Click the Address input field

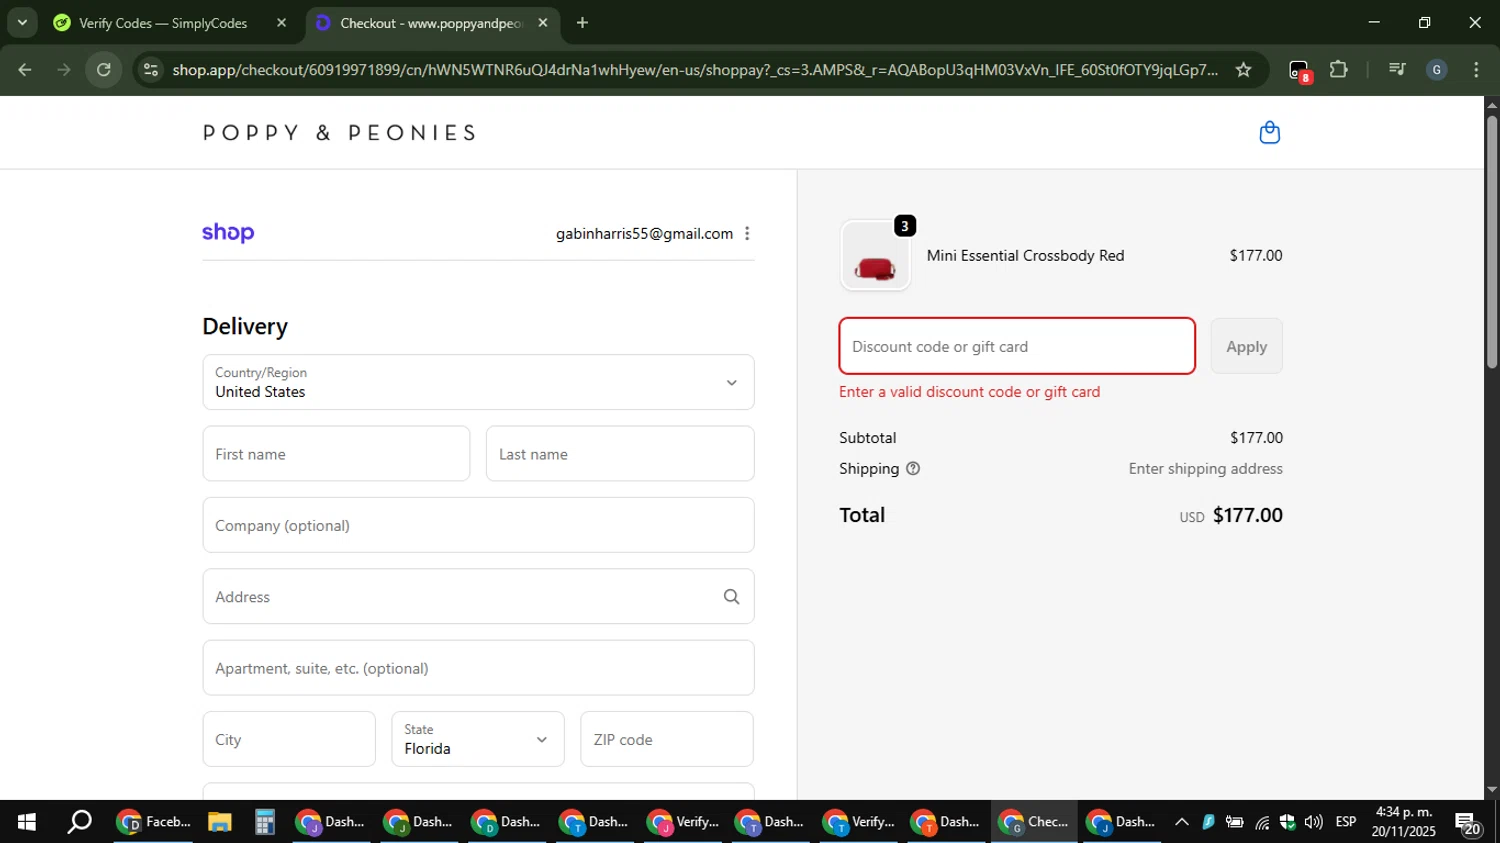click(478, 597)
